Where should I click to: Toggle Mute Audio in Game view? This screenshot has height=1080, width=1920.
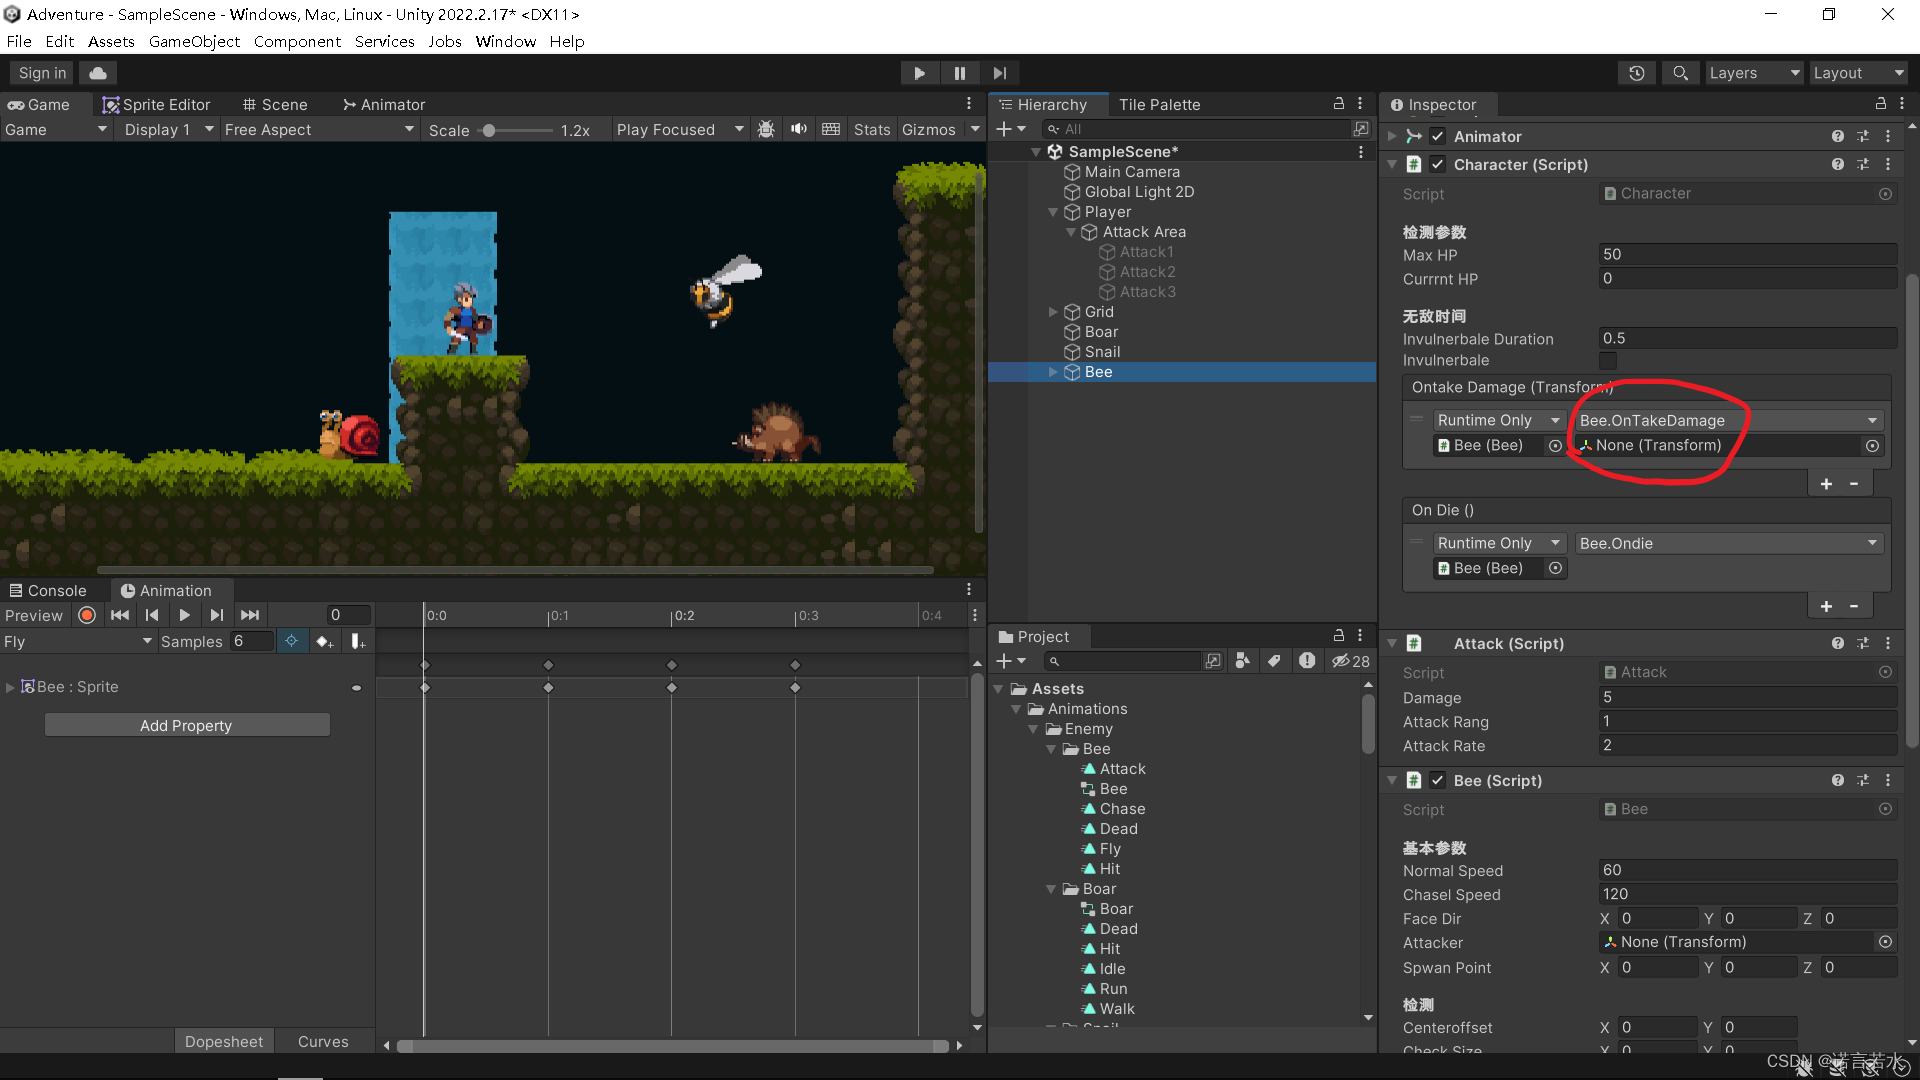(798, 129)
